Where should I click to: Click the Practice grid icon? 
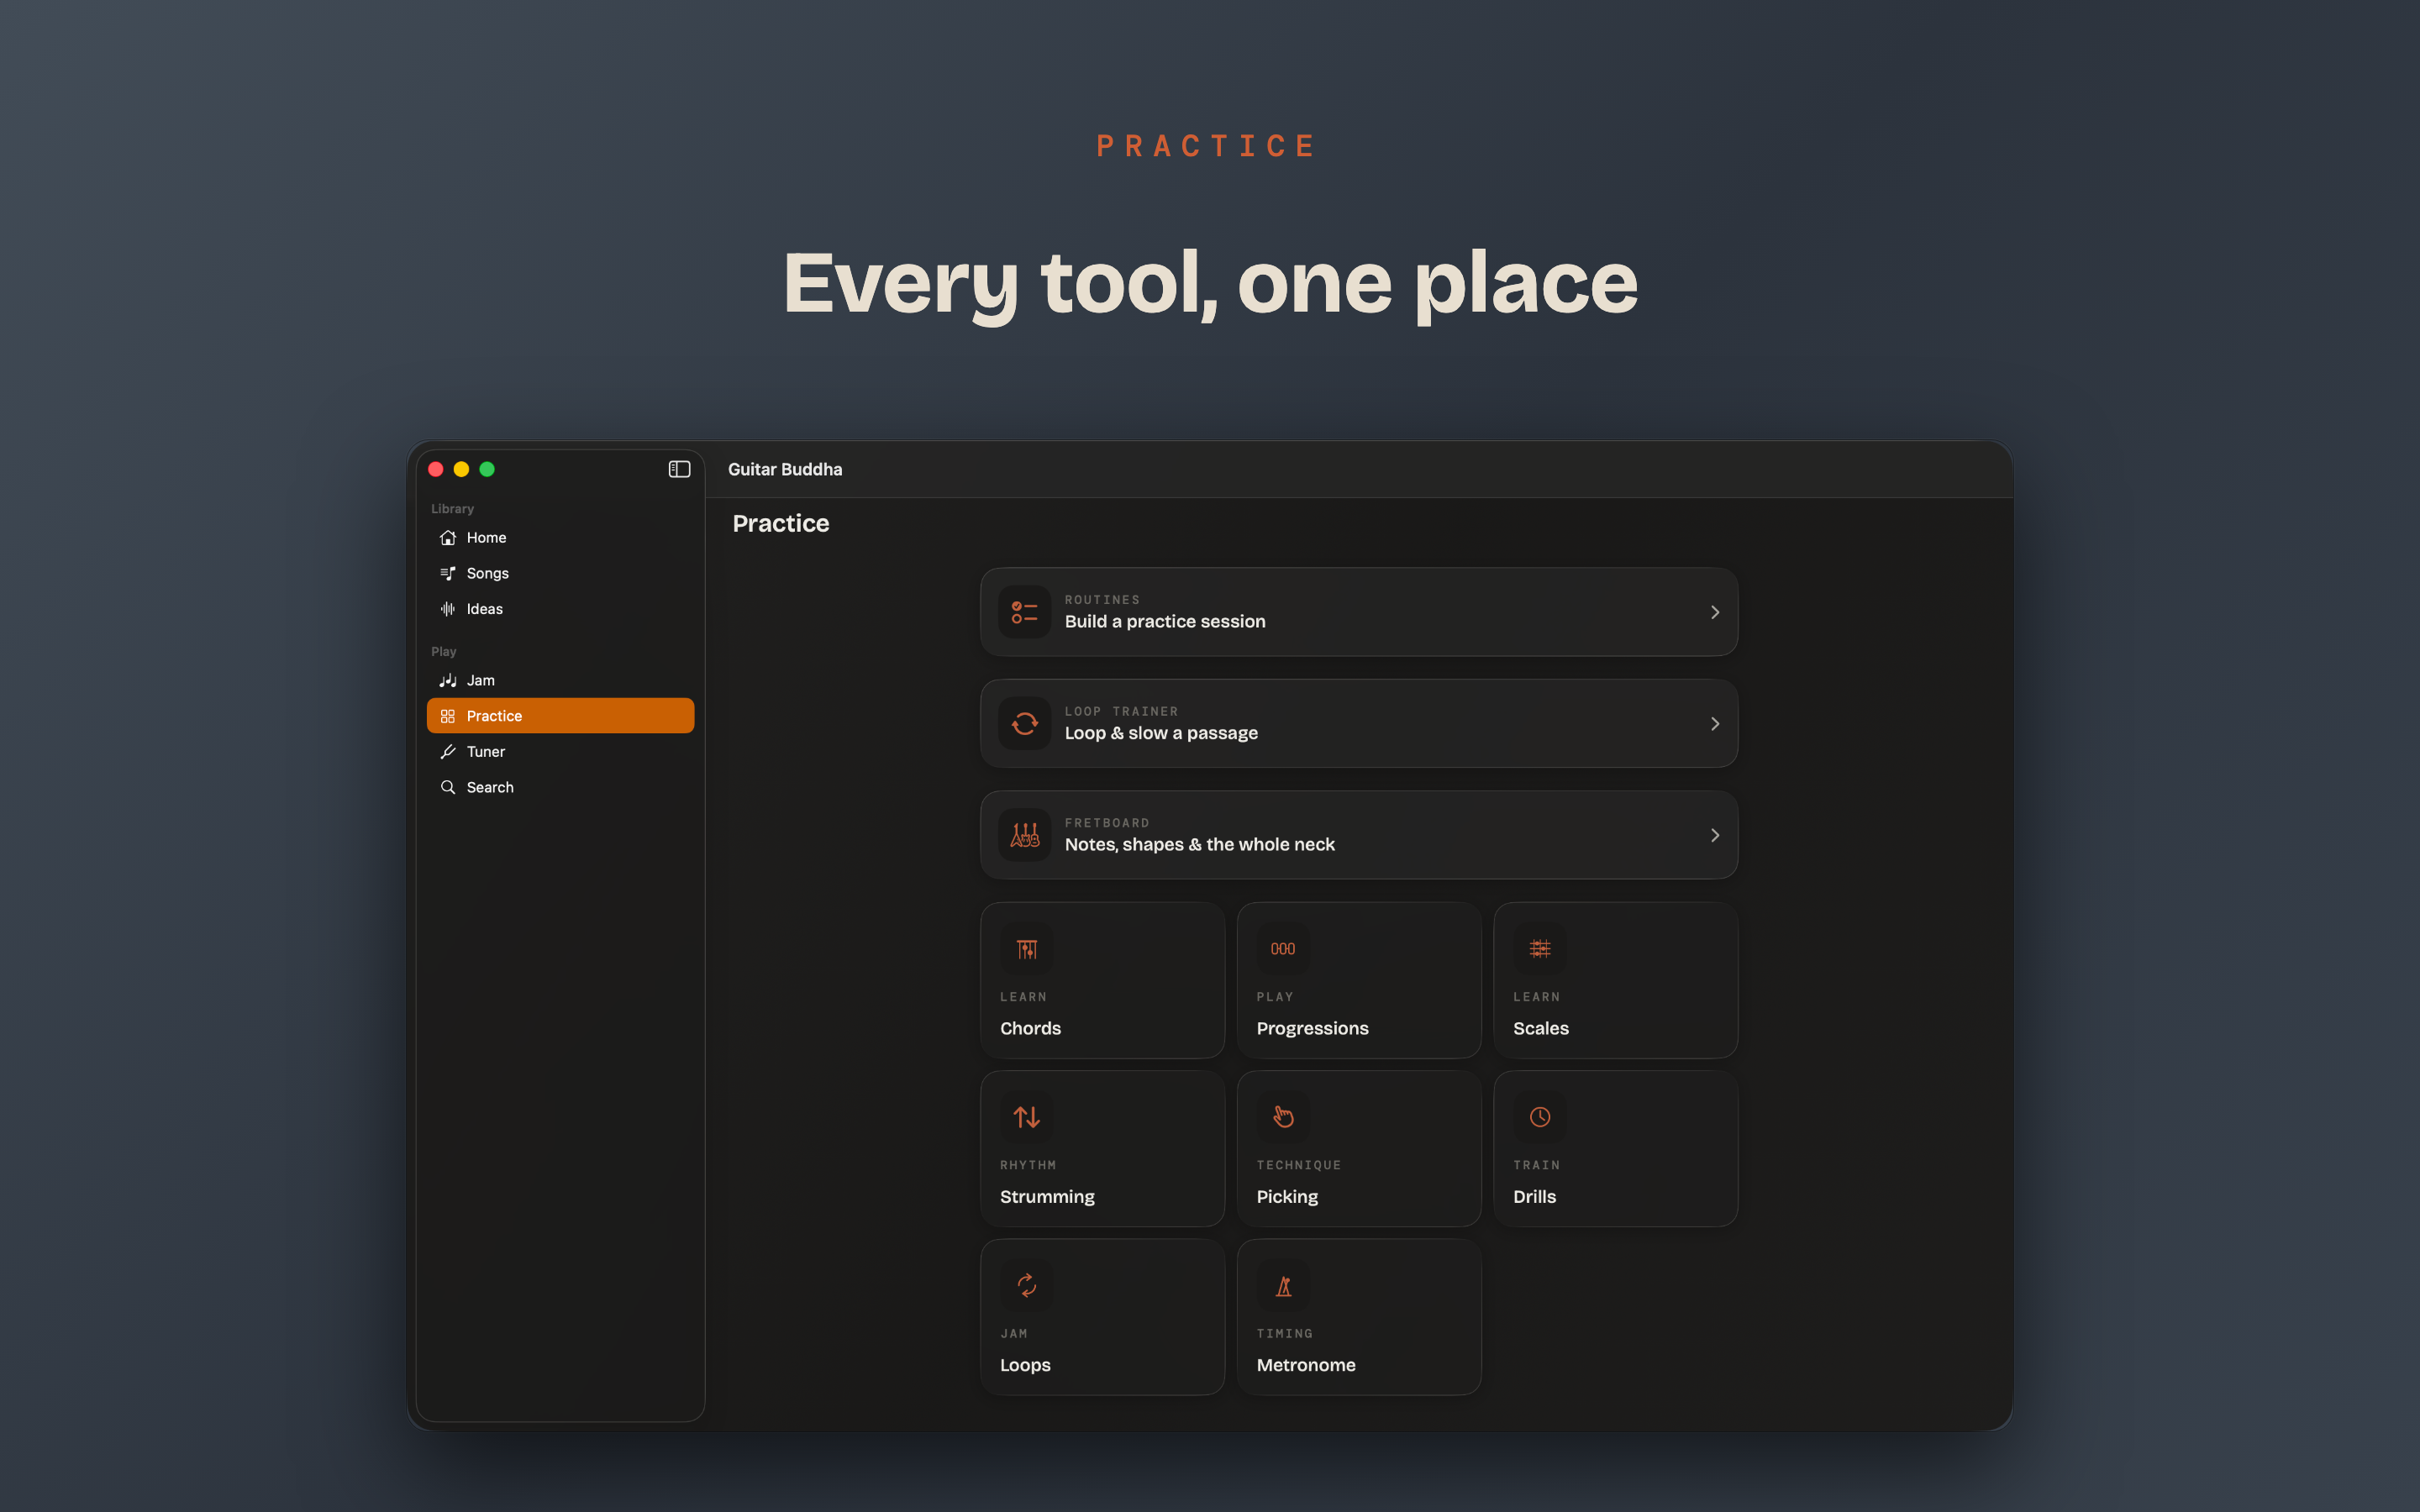(x=448, y=716)
